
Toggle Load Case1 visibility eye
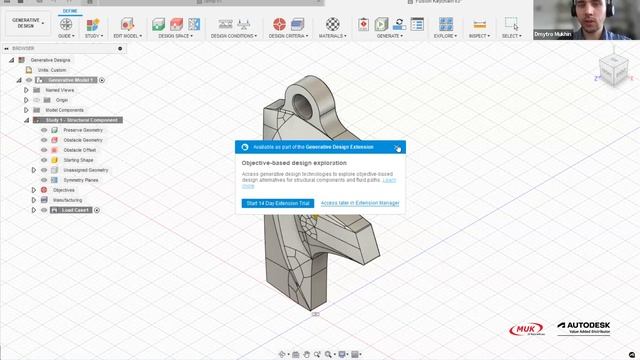(44, 210)
